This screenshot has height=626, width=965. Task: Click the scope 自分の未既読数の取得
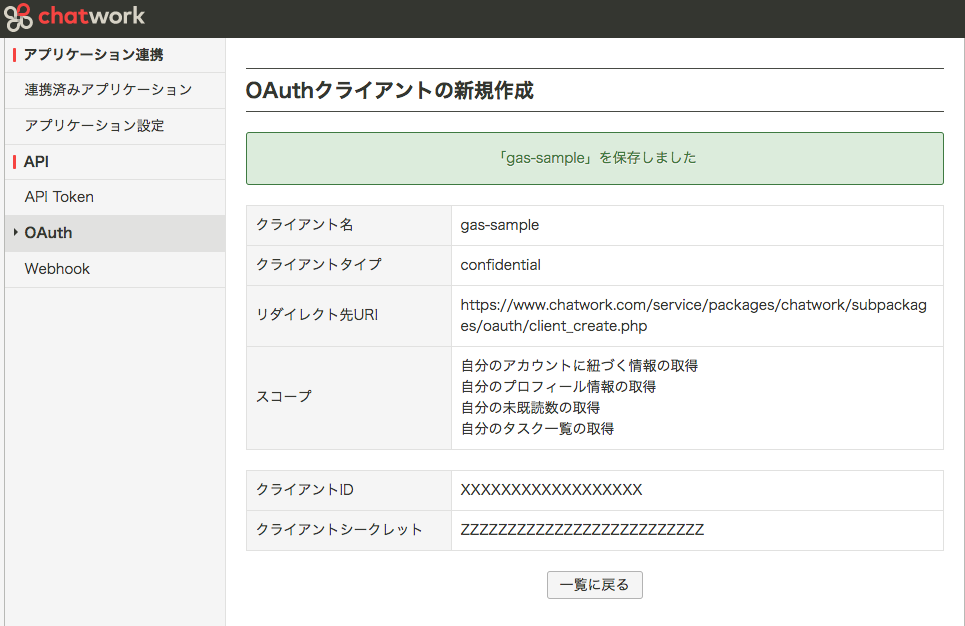(x=531, y=407)
